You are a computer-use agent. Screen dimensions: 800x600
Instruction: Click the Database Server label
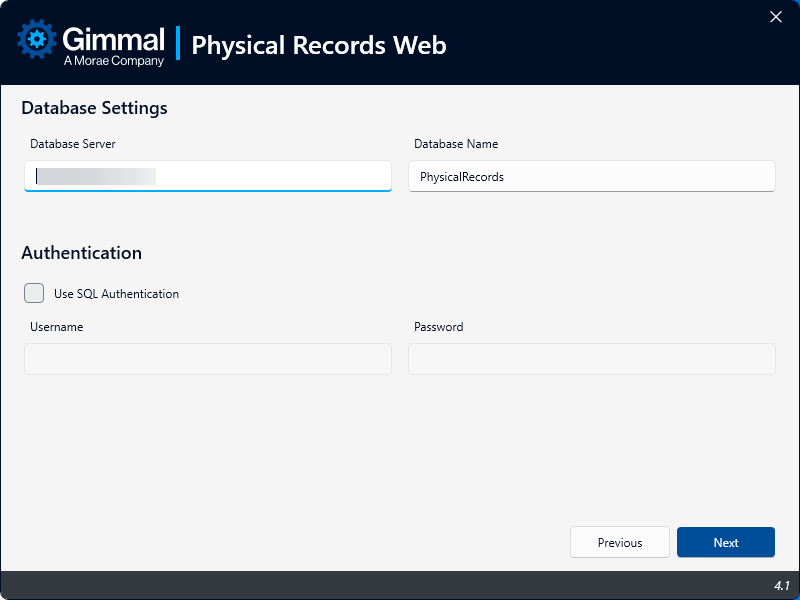click(x=73, y=144)
